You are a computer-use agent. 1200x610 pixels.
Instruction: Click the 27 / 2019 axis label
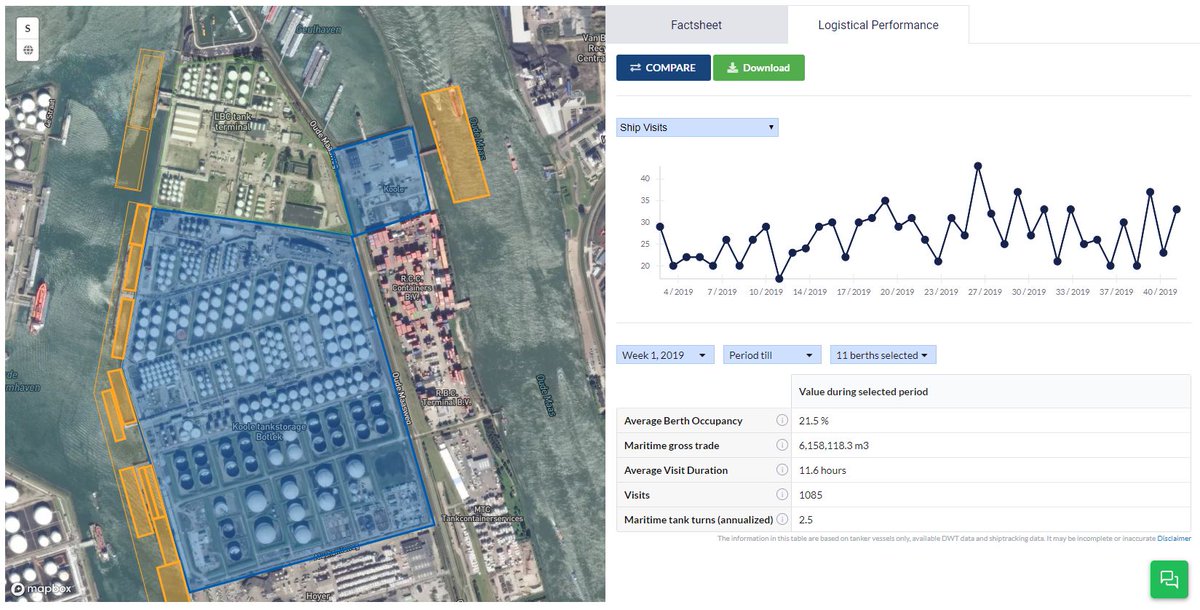[985, 292]
